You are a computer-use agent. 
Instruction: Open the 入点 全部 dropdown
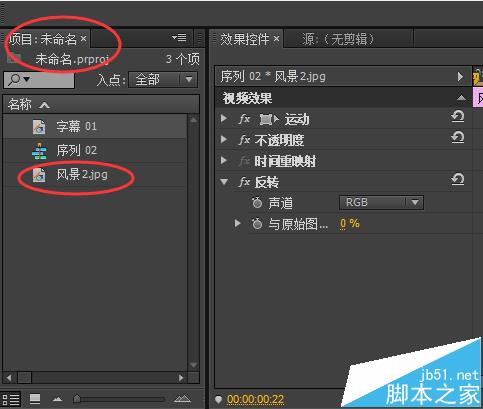[x=163, y=80]
